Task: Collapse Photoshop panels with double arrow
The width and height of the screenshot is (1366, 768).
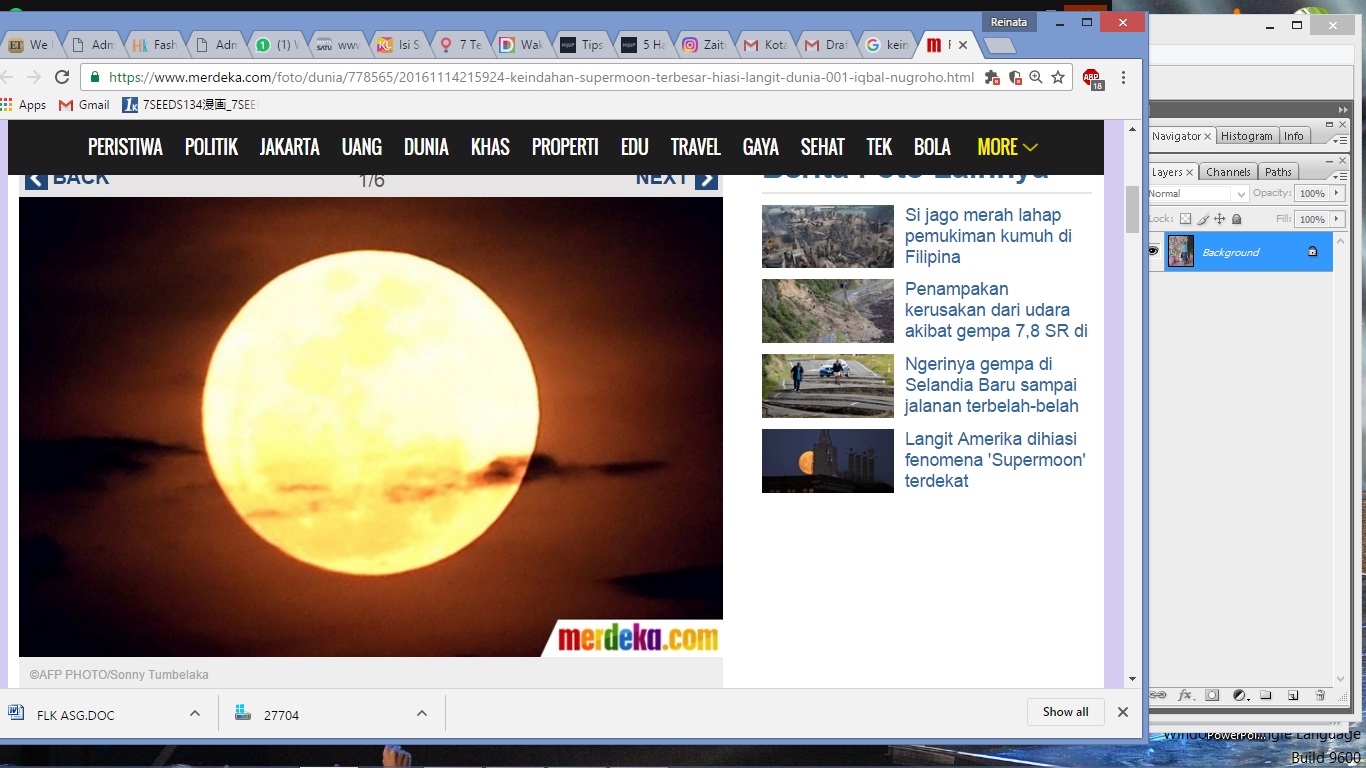Action: 1342,110
